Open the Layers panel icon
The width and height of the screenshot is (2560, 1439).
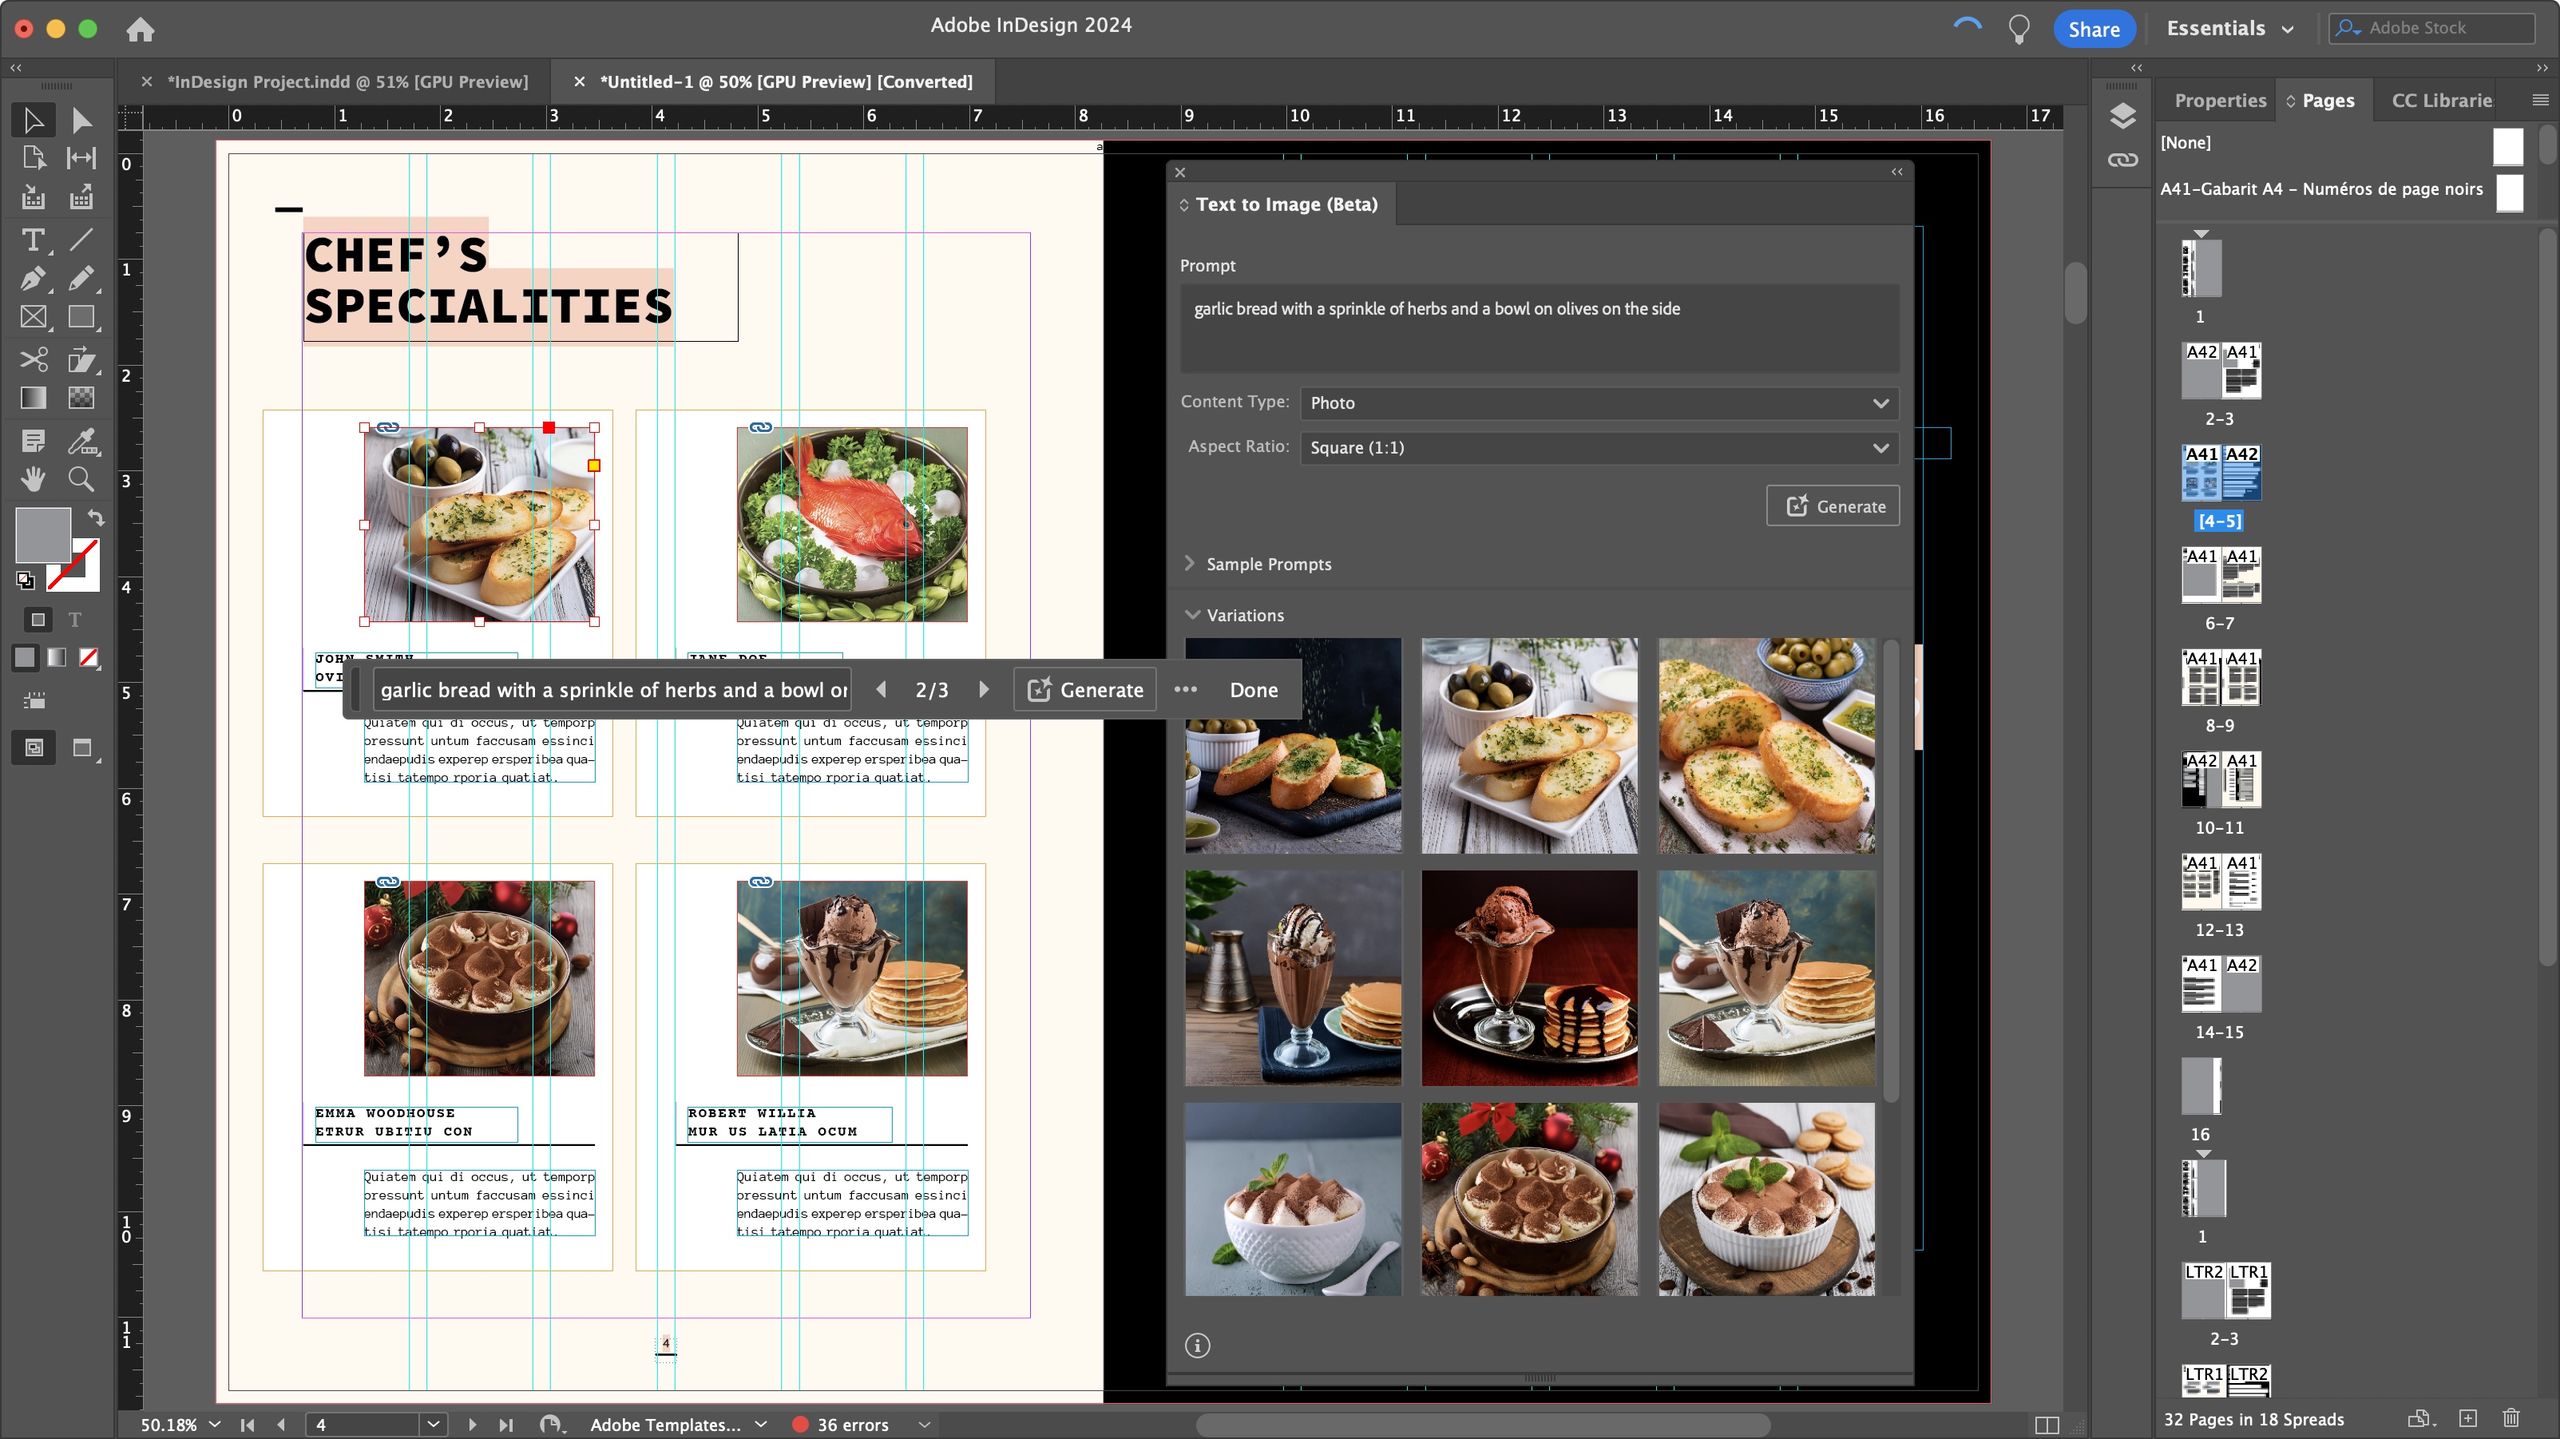click(x=2122, y=116)
